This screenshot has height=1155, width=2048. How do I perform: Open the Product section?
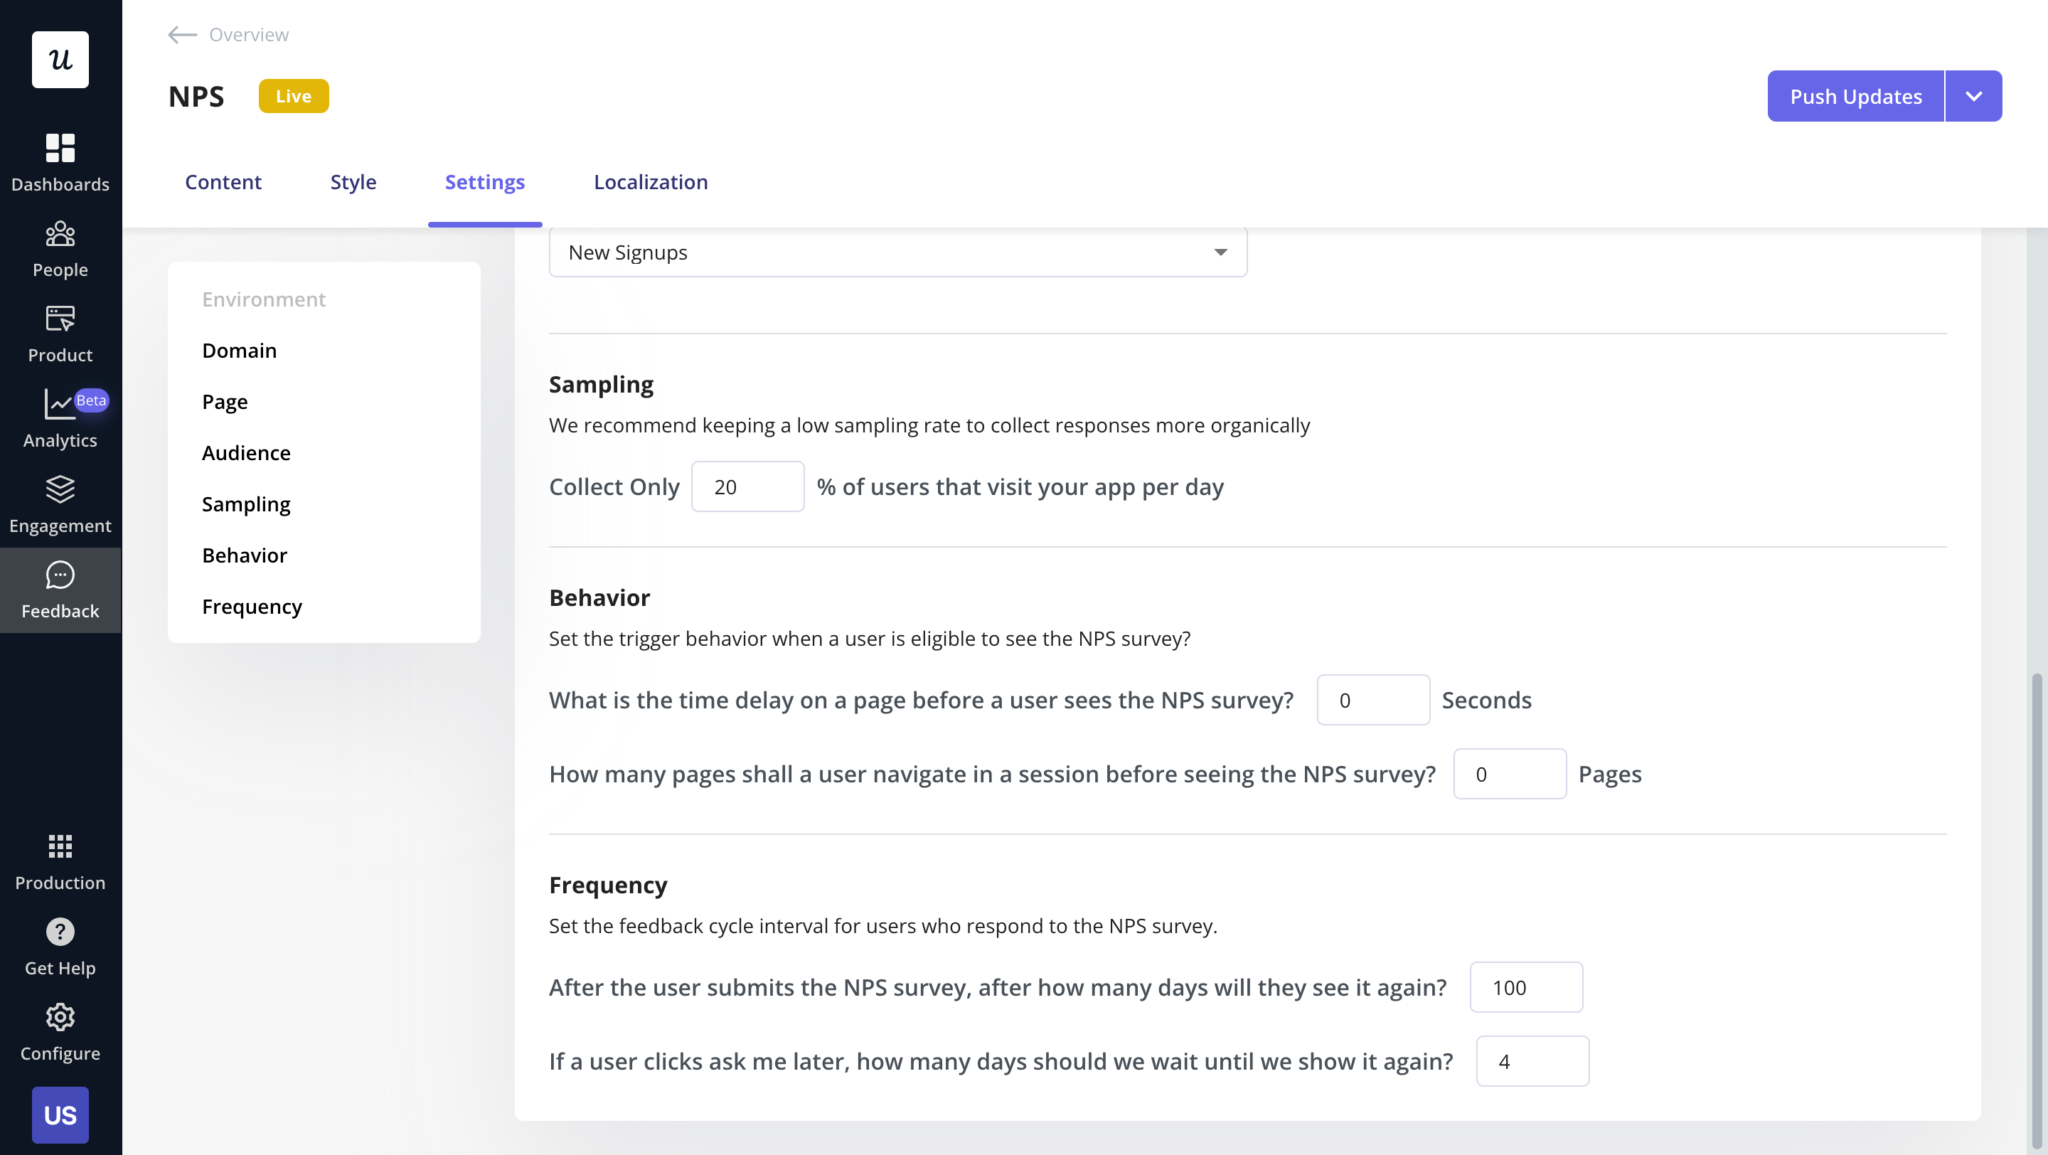(x=60, y=332)
